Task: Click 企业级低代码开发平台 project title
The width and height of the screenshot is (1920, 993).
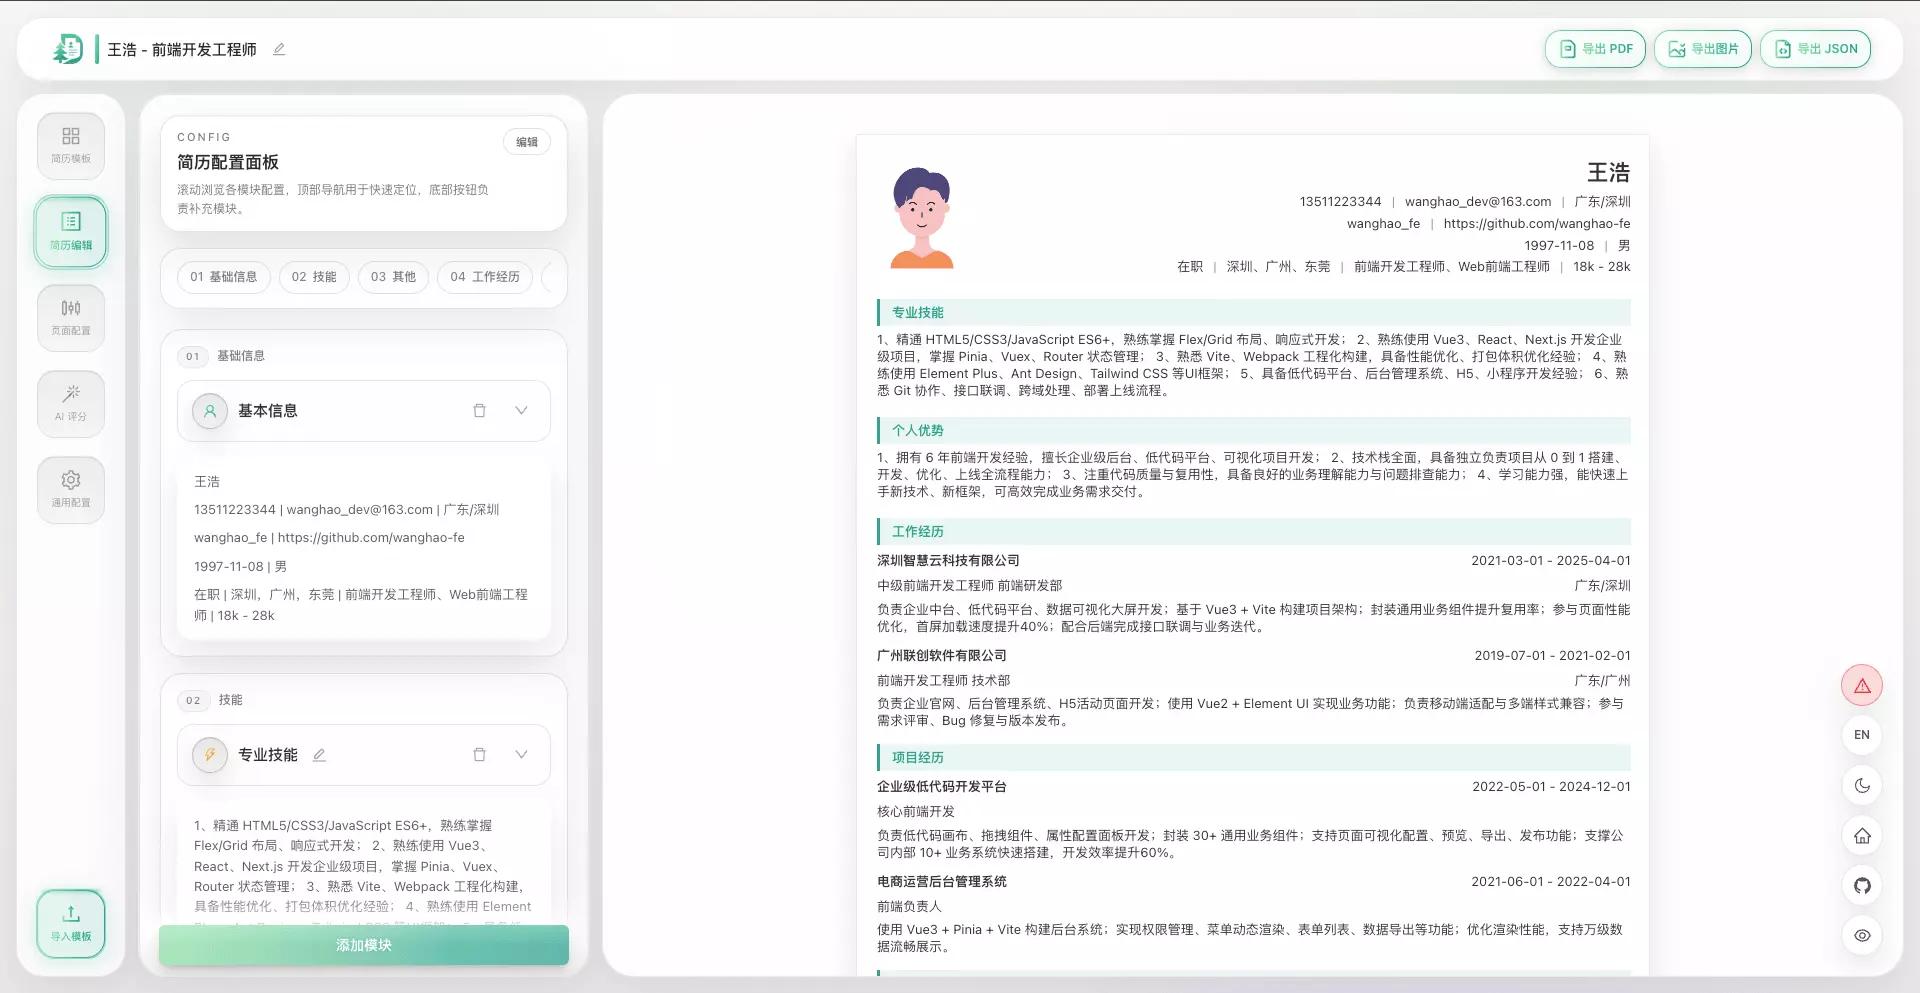Action: click(942, 787)
